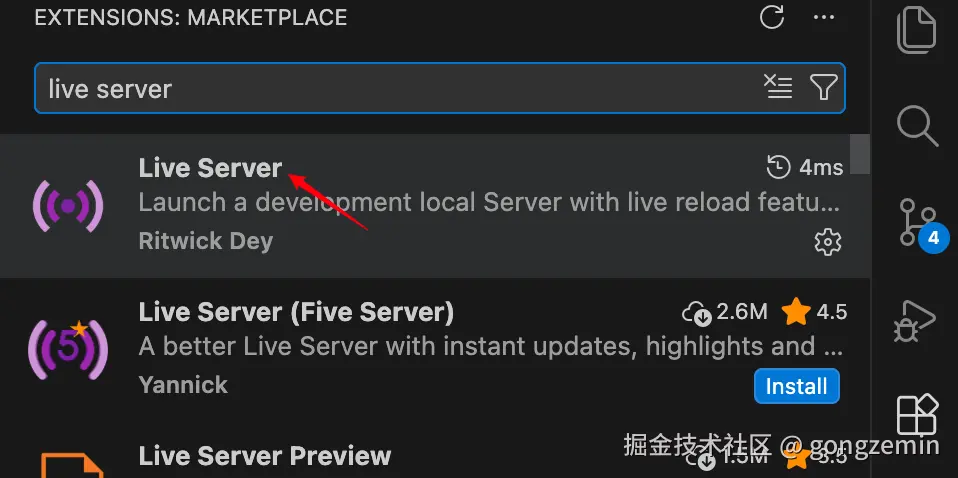The height and width of the screenshot is (478, 958).
Task: Open Source Control view with 4 changes
Action: tap(918, 224)
